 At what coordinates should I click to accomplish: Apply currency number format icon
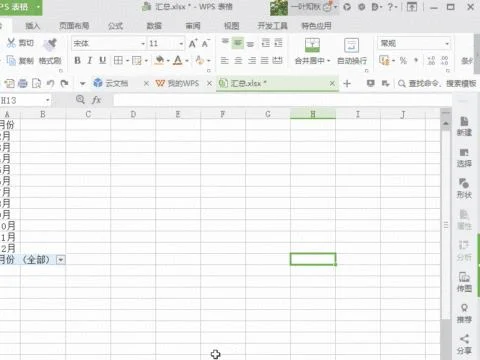pos(384,60)
